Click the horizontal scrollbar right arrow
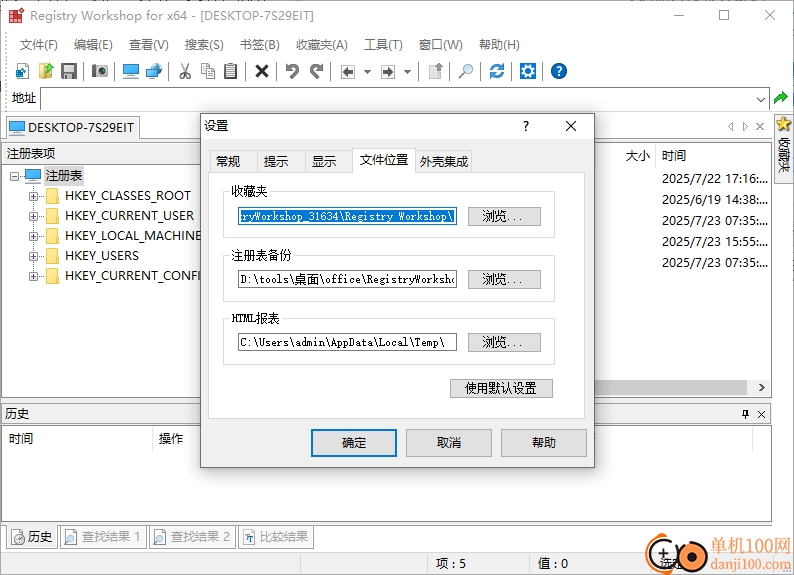This screenshot has height=575, width=794. click(x=762, y=388)
